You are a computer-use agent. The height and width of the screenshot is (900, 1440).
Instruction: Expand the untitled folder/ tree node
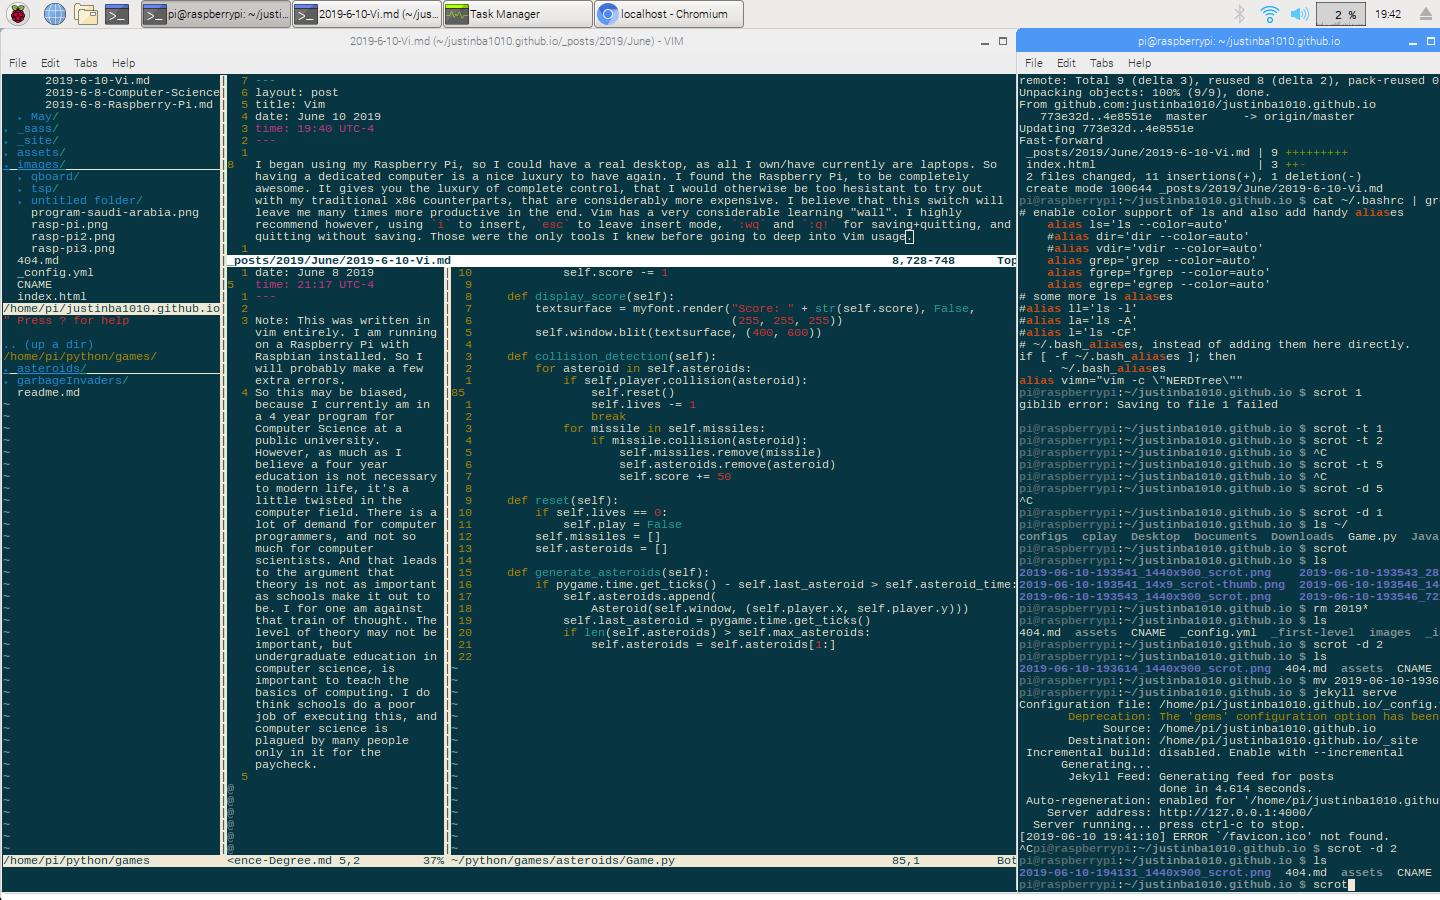pos(86,200)
